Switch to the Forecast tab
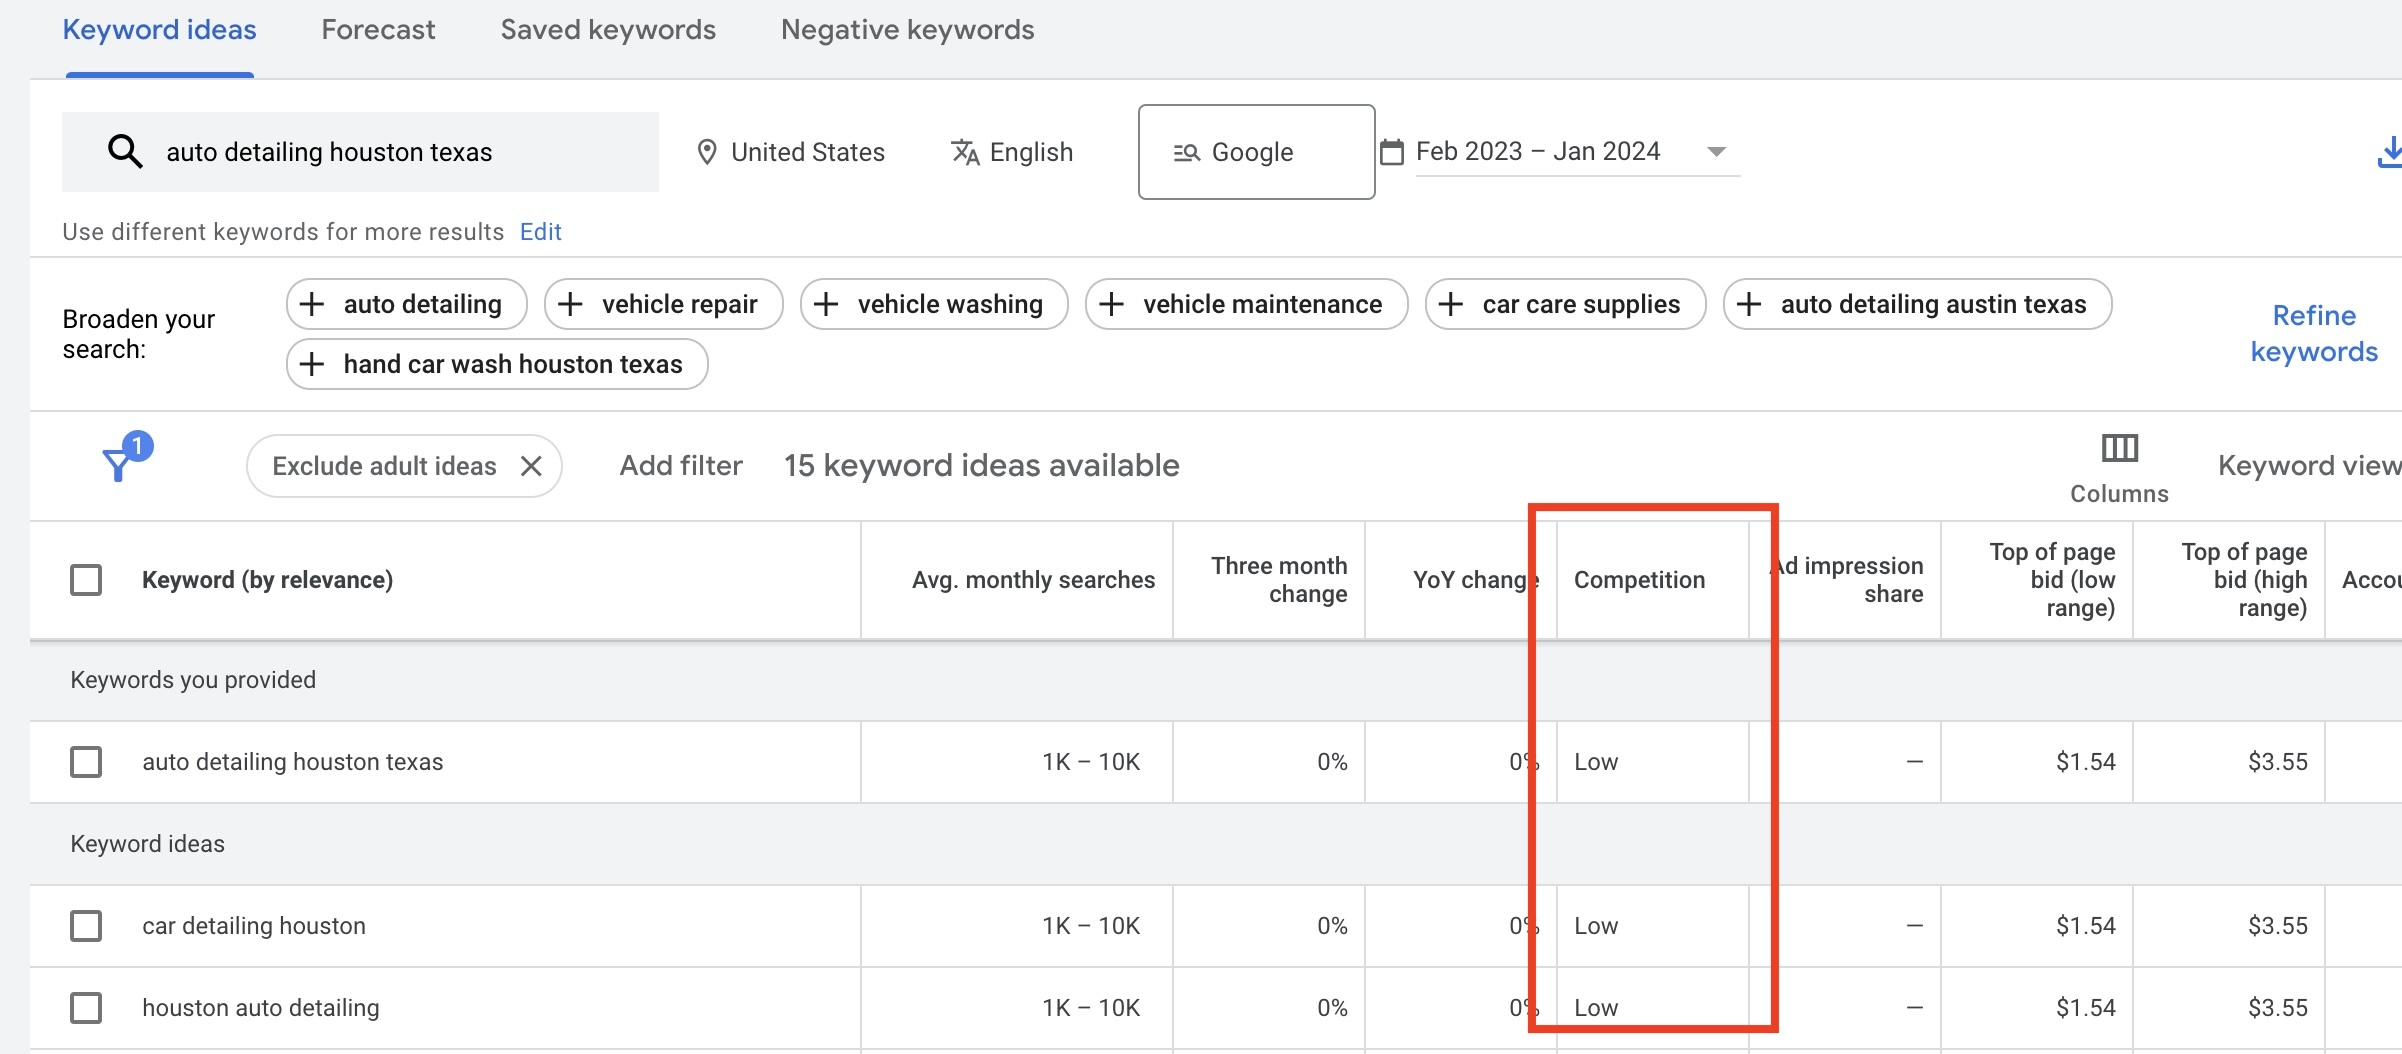2402x1054 pixels. click(x=378, y=30)
